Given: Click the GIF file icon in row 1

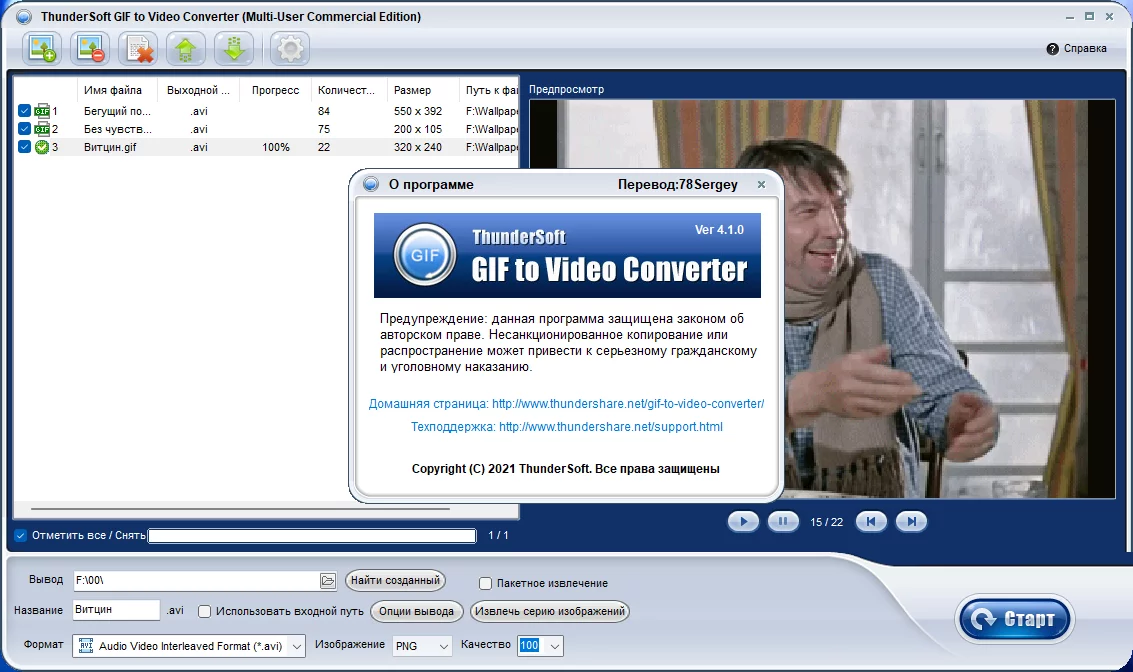Looking at the screenshot, I should click(x=42, y=111).
